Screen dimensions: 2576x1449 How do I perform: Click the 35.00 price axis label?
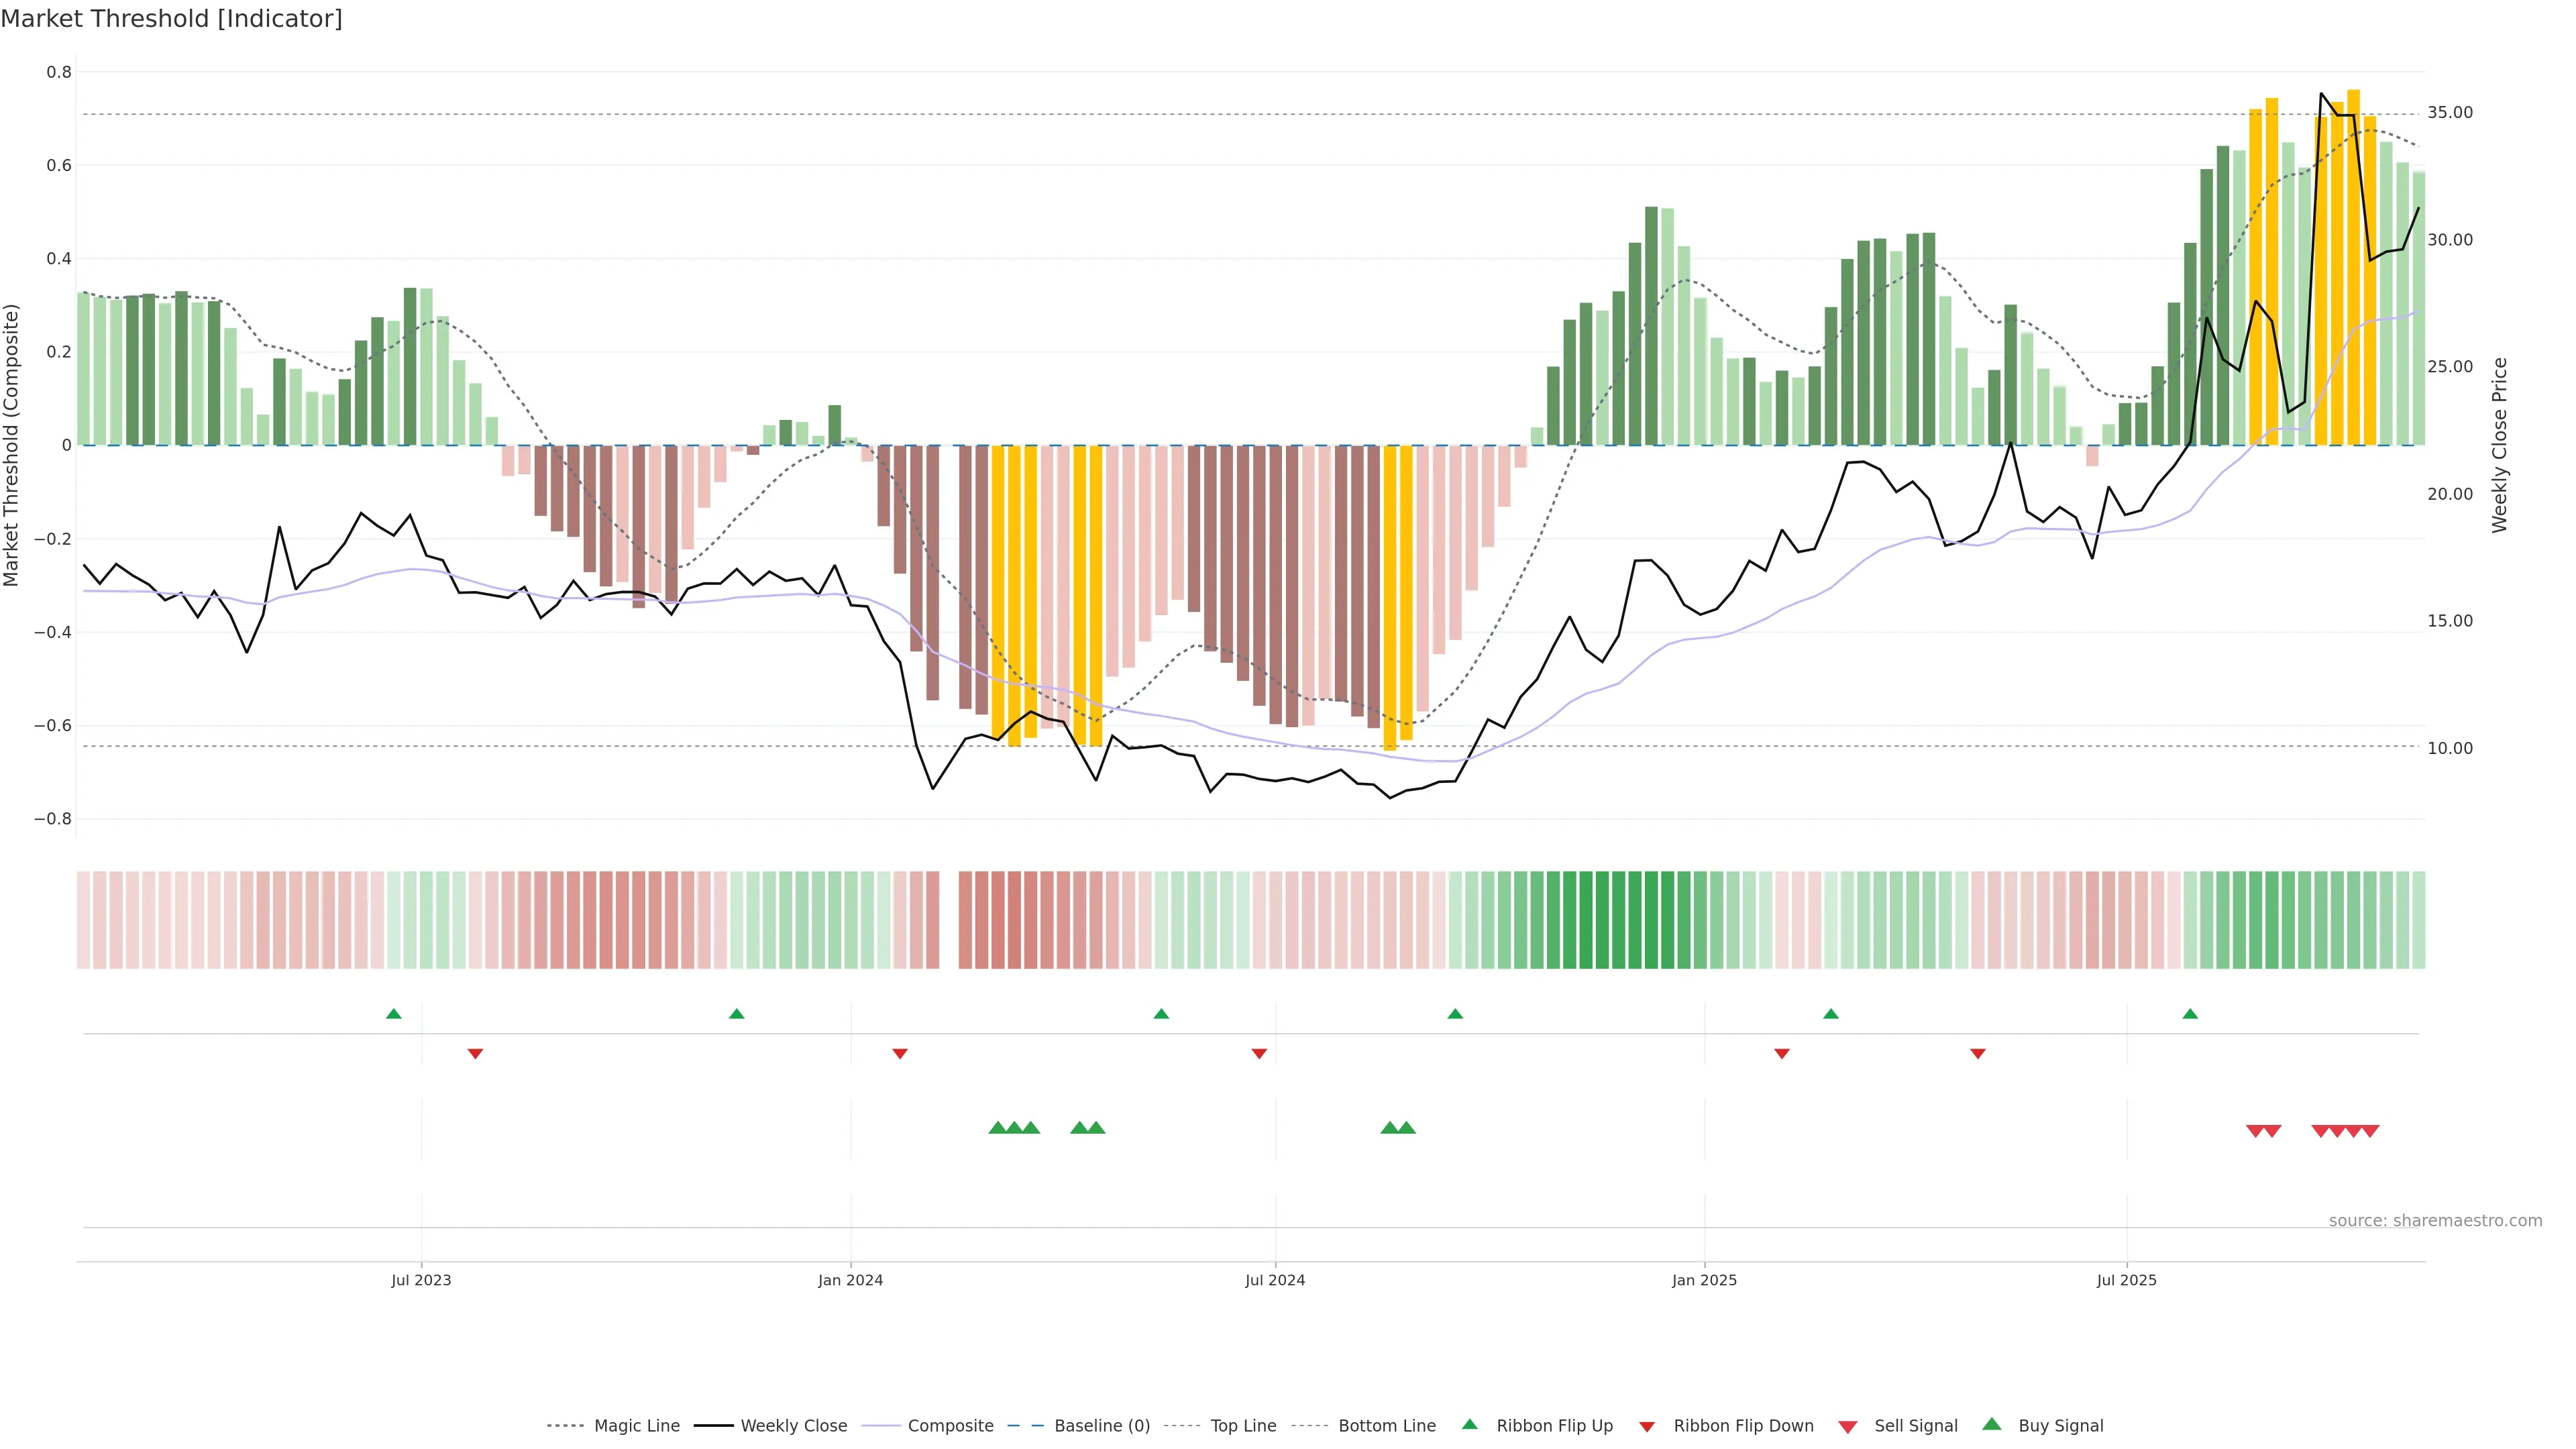tap(2450, 113)
